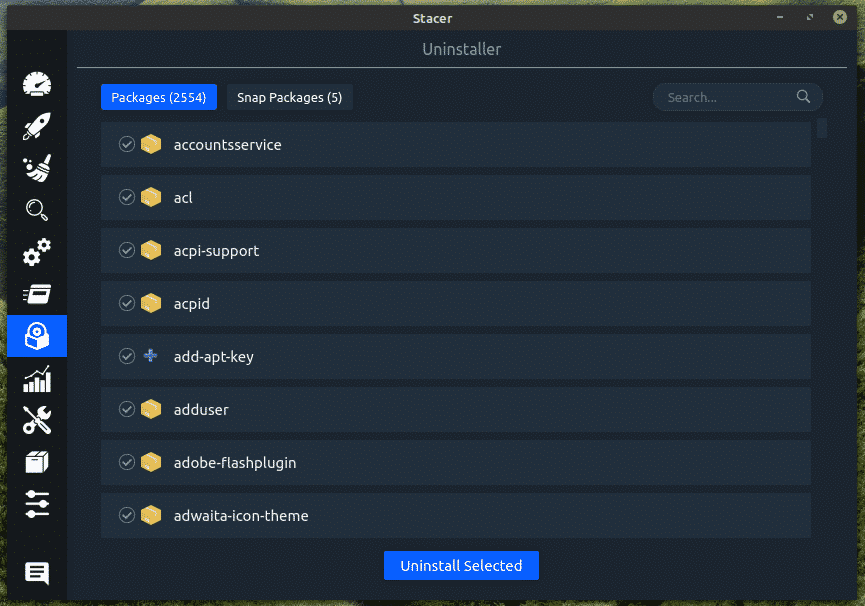Switch to Snap Packages (5) tab
The width and height of the screenshot is (865, 606).
(x=290, y=97)
